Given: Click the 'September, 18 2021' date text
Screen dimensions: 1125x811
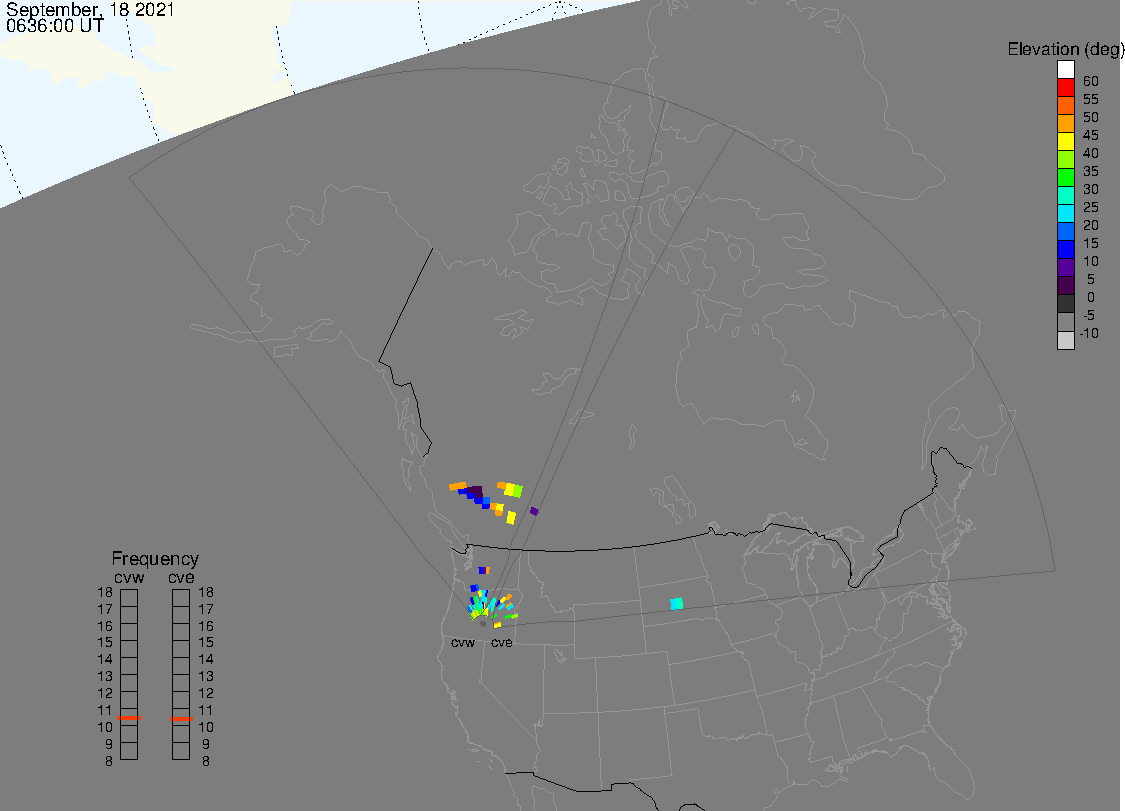Looking at the screenshot, I should (90, 10).
